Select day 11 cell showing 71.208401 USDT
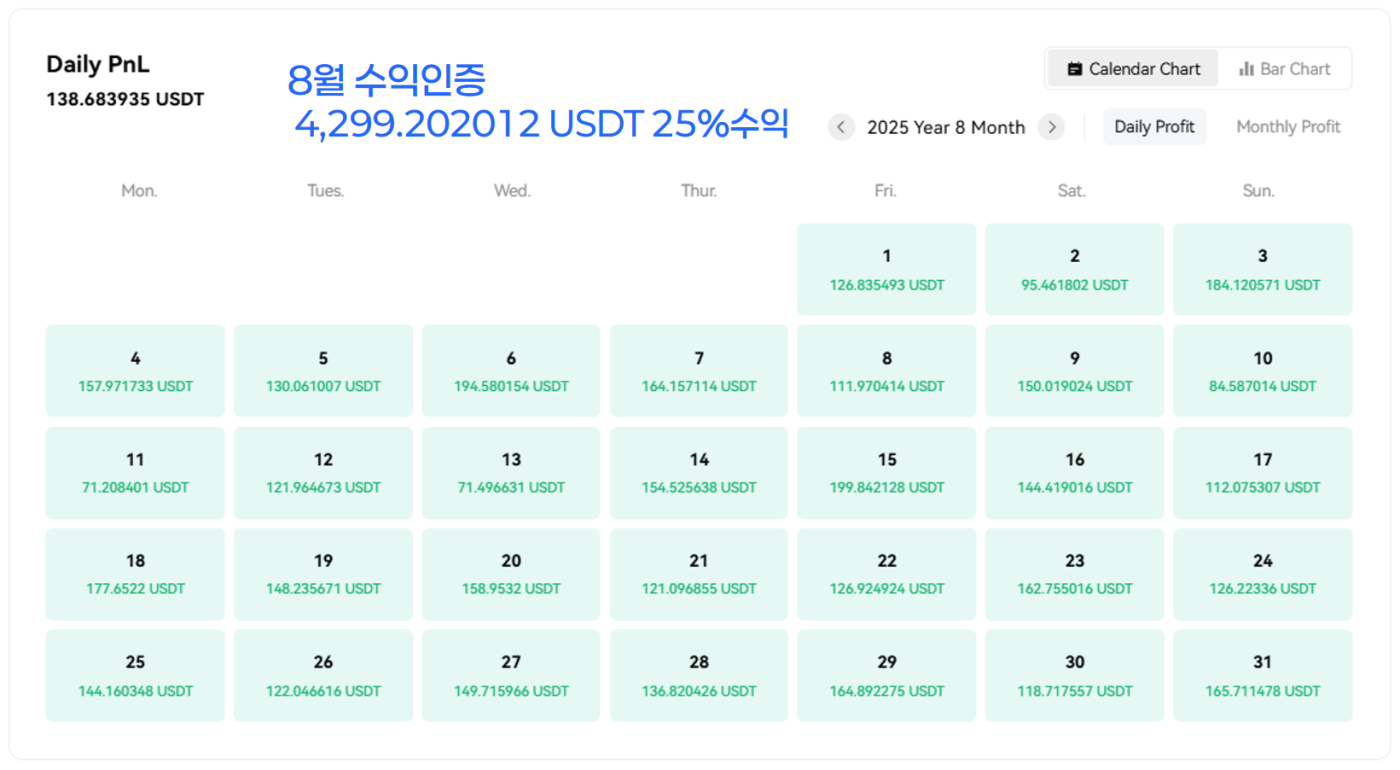 click(x=135, y=473)
